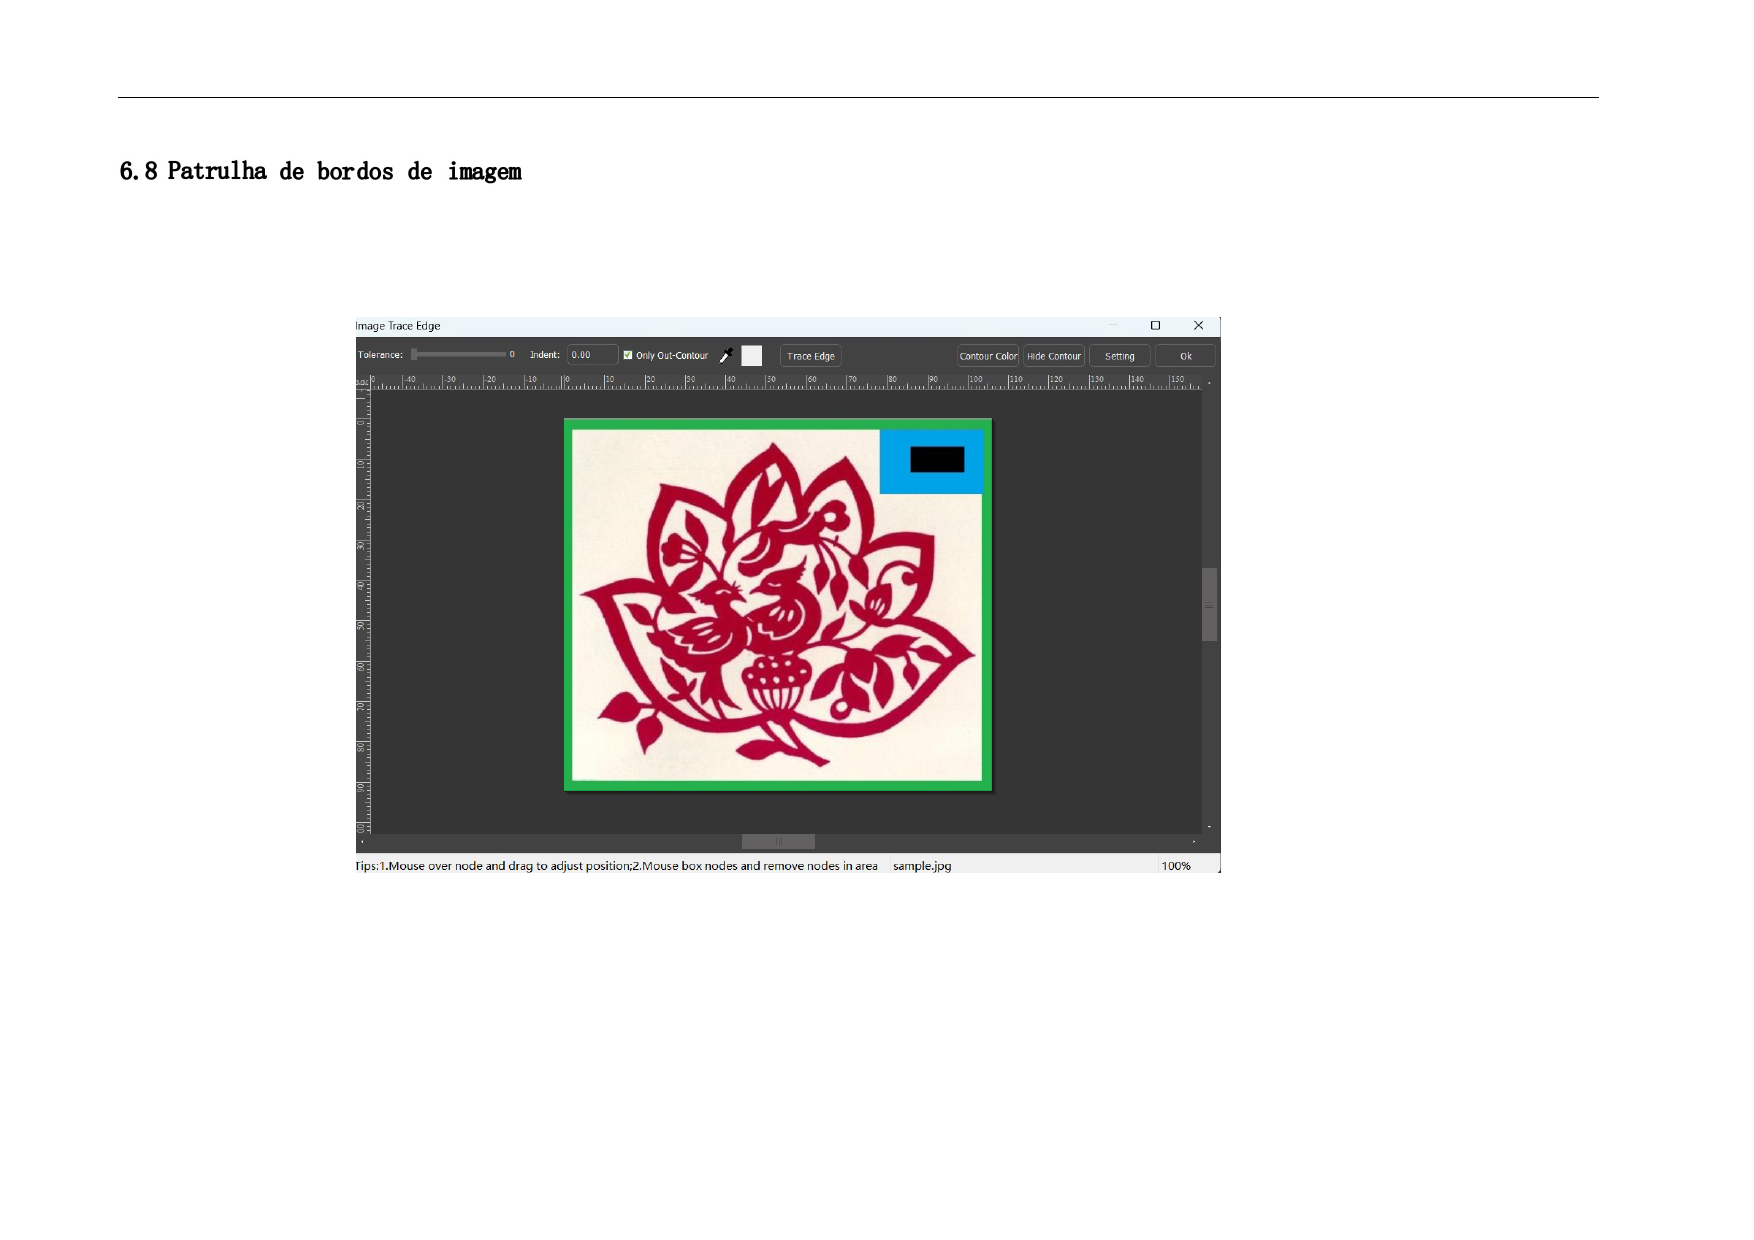Minimize the Image Trace Edge window

1112,326
